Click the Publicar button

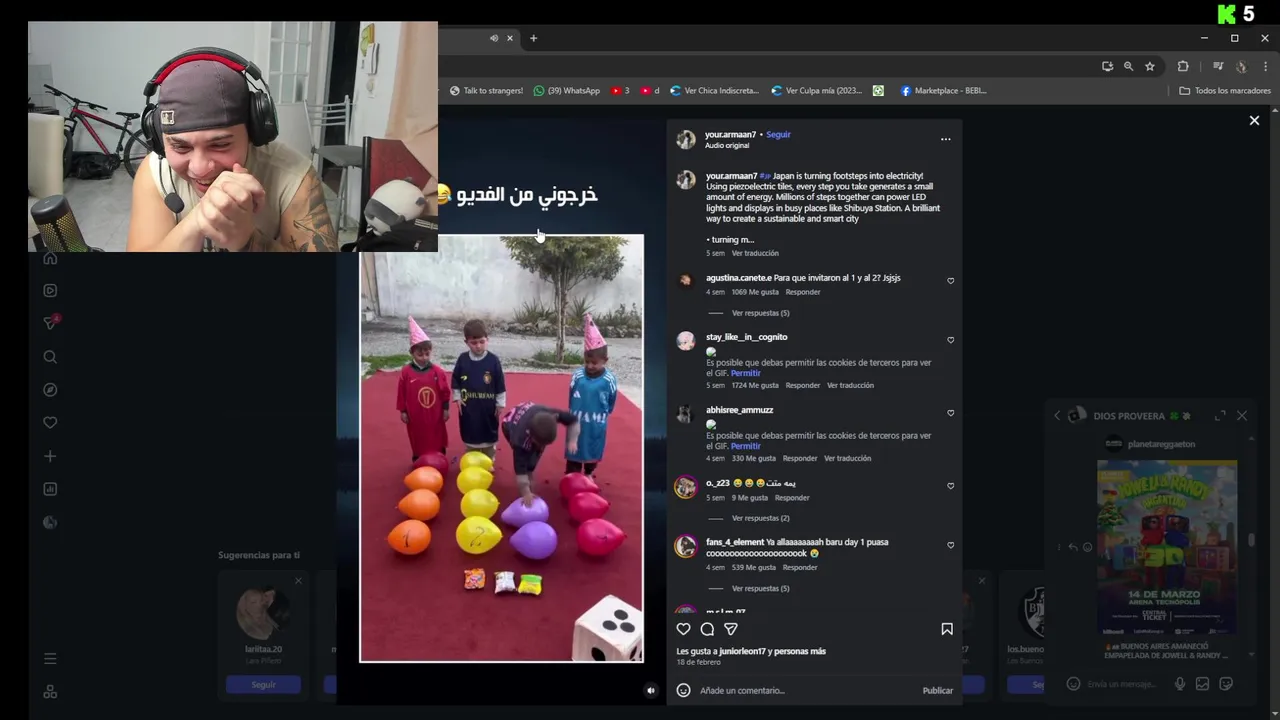point(937,690)
